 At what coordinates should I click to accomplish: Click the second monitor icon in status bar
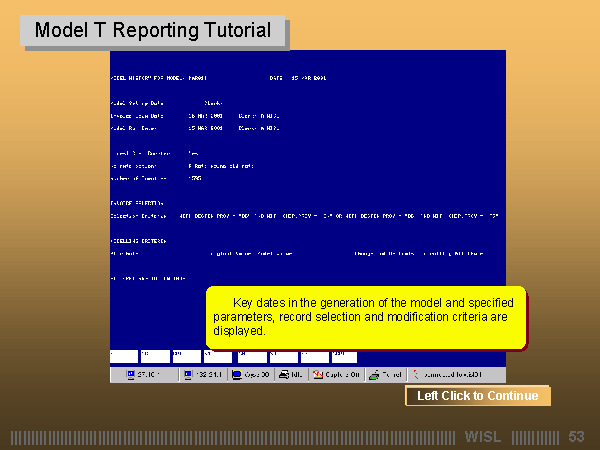pyautogui.click(x=186, y=375)
